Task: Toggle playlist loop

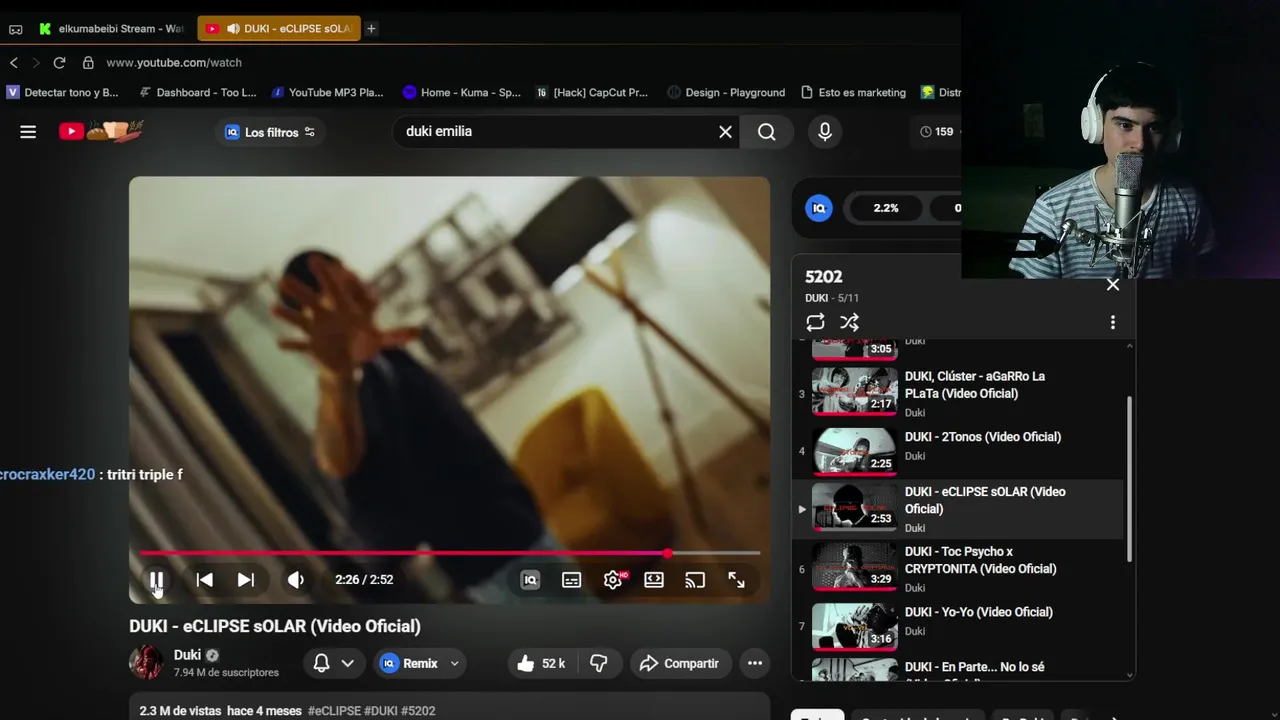Action: point(815,322)
